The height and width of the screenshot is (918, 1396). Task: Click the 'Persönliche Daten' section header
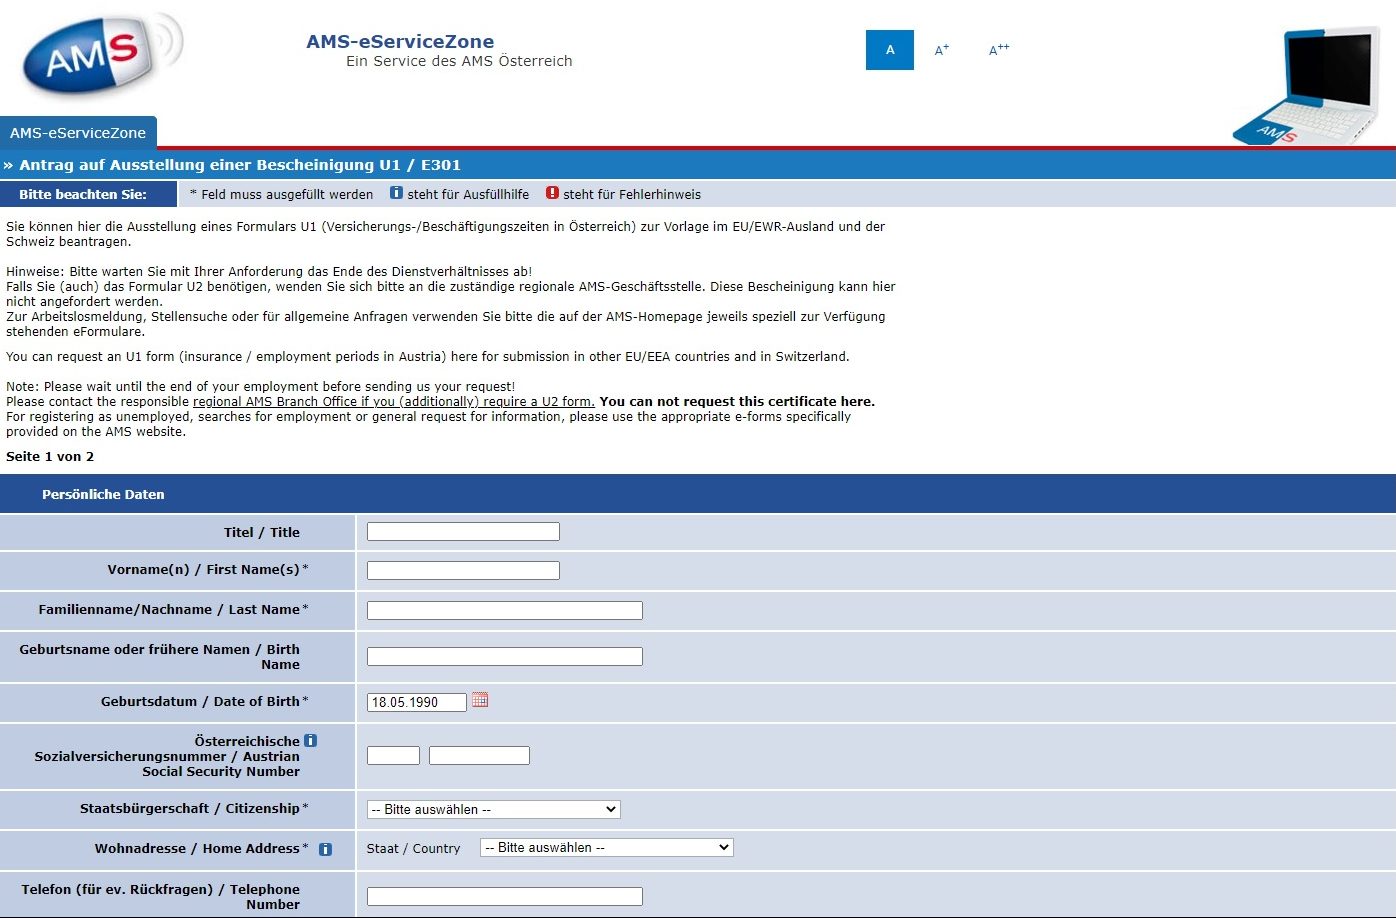[x=103, y=494]
